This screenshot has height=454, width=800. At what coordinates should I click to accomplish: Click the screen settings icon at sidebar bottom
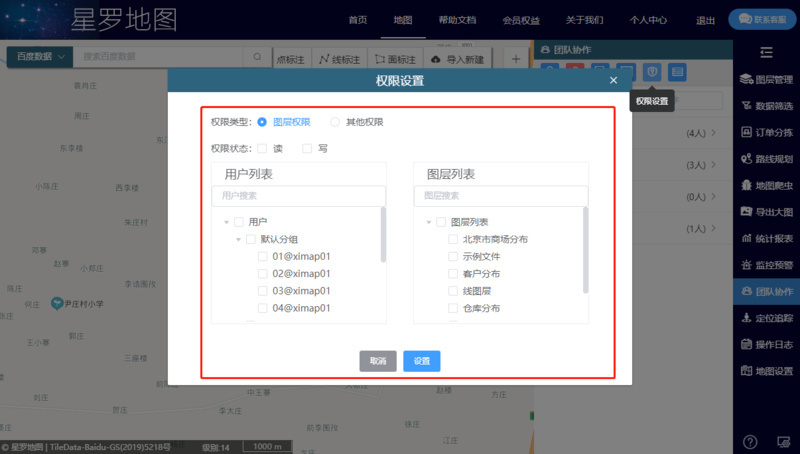pos(783,442)
